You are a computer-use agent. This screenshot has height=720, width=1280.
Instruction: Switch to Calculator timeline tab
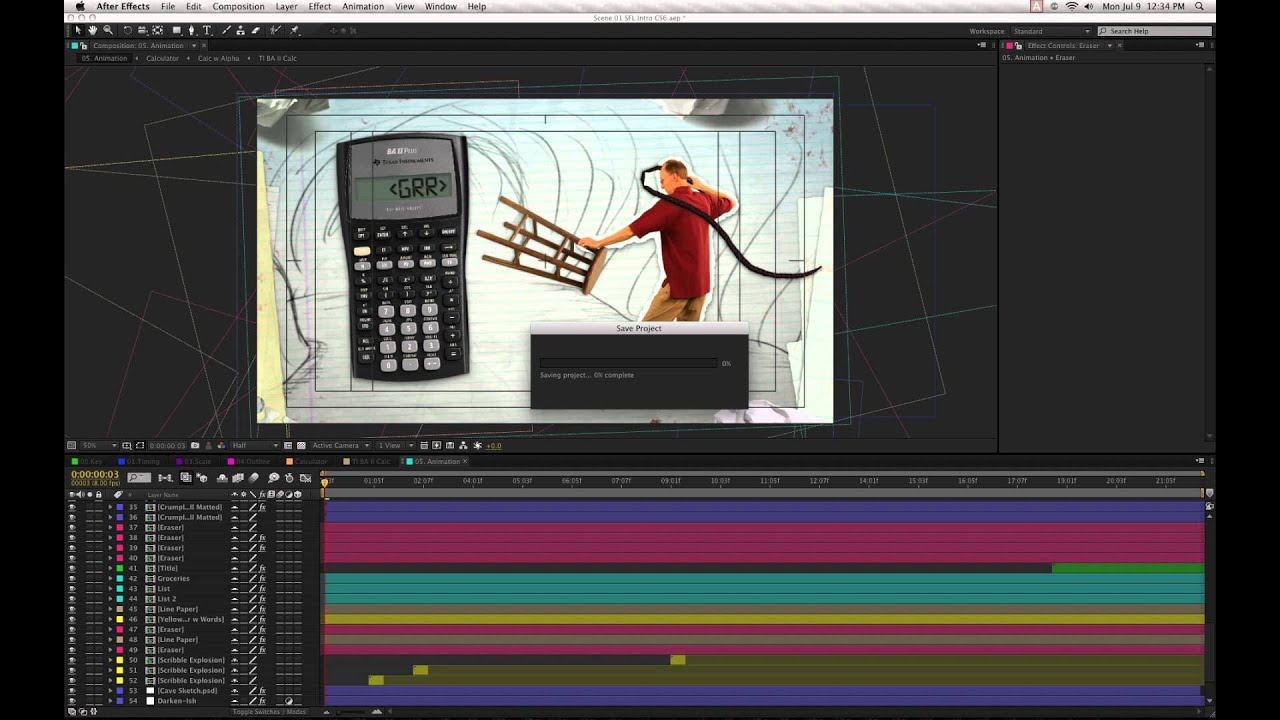310,461
